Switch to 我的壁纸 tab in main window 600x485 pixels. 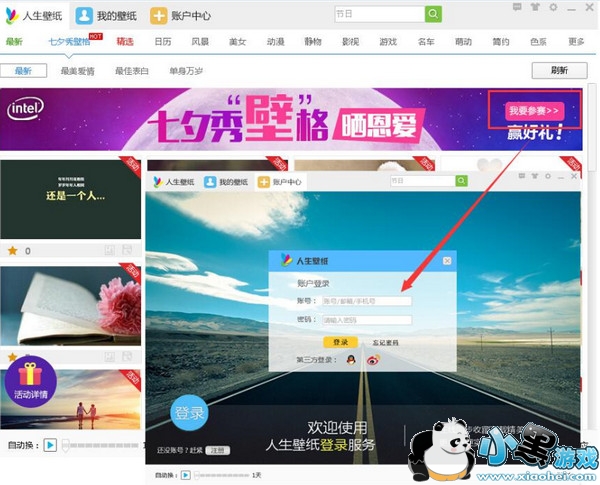click(x=106, y=16)
